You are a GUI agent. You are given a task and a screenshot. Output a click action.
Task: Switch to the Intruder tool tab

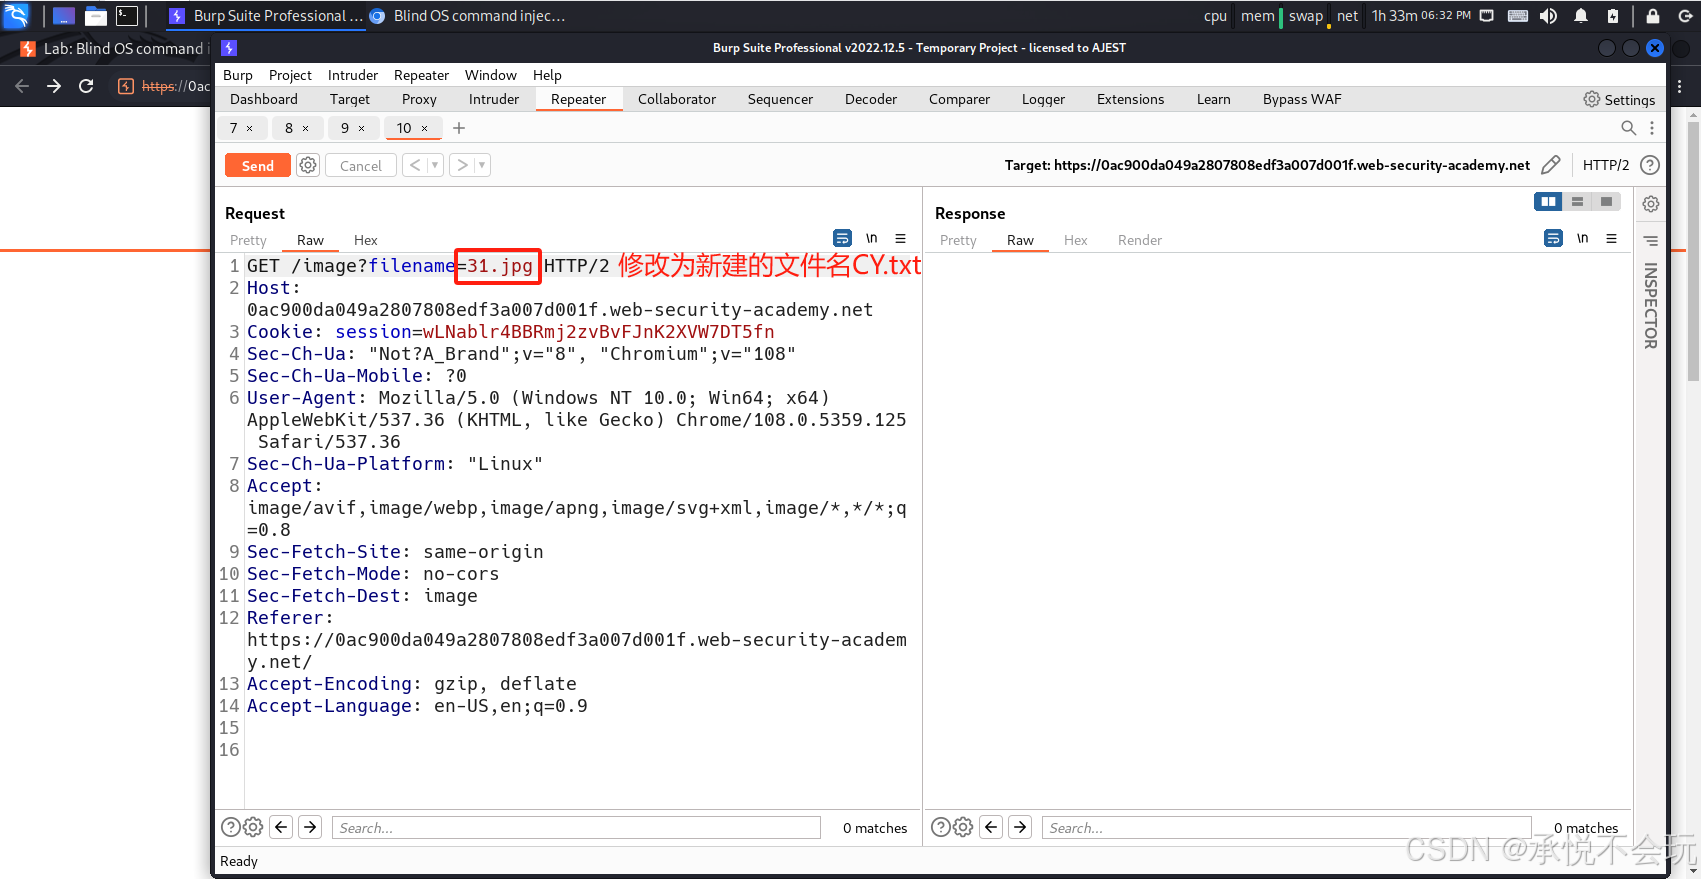click(x=494, y=99)
